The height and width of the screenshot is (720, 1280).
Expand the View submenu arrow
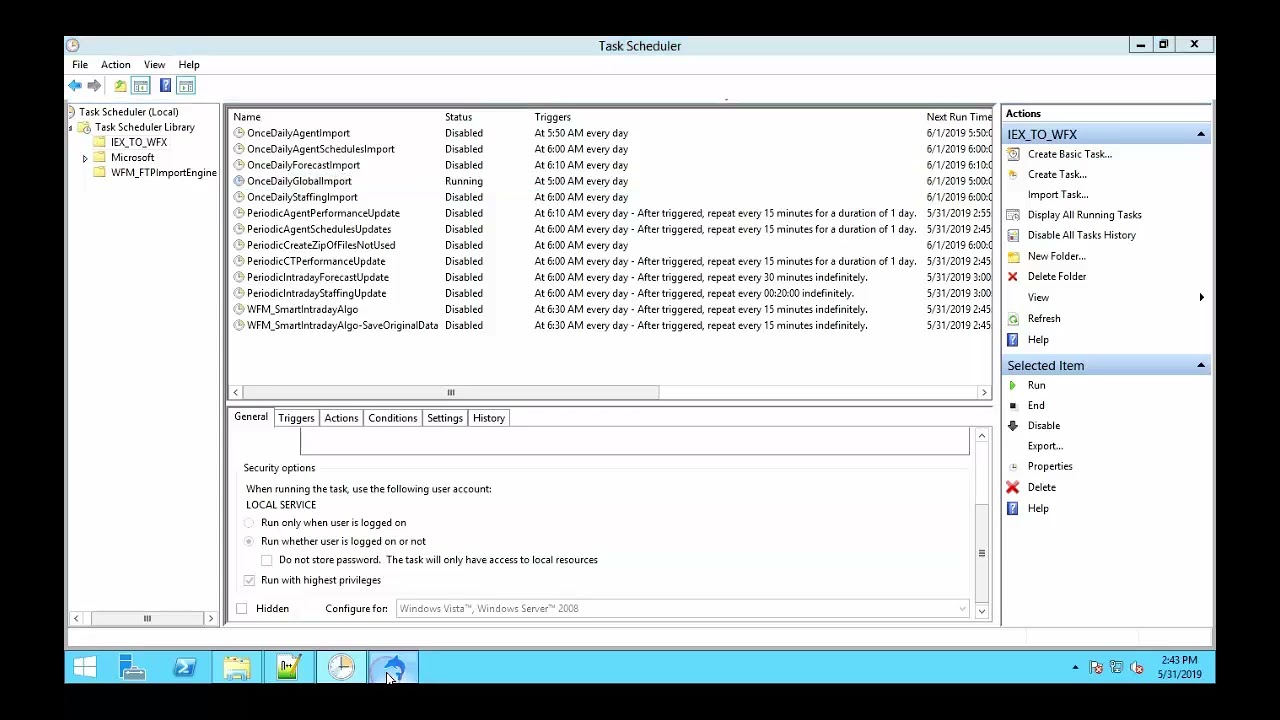1201,297
